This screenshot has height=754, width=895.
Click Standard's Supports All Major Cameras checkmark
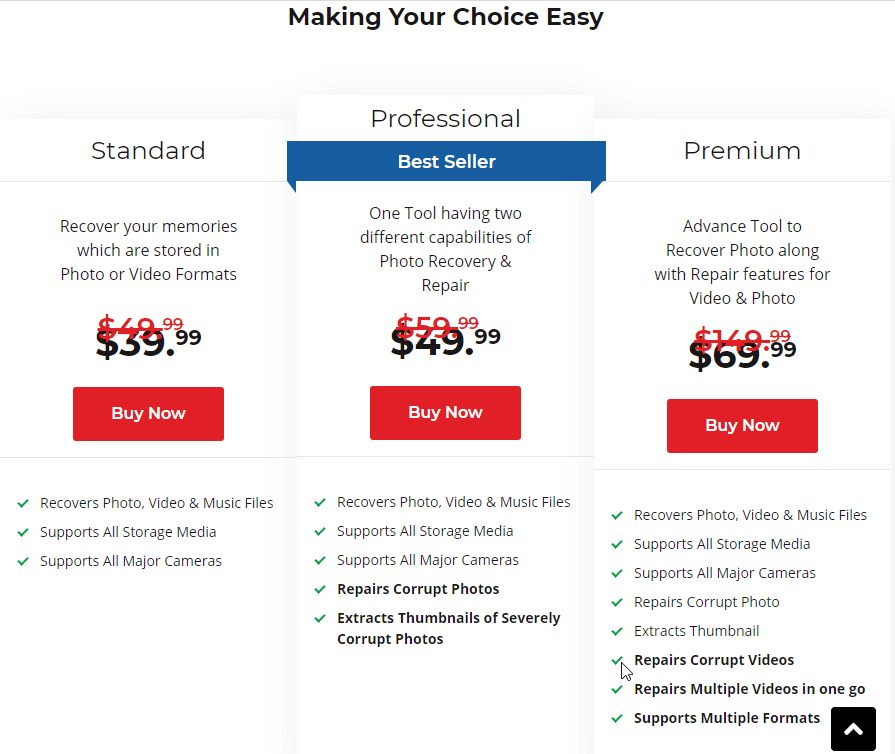coord(23,561)
